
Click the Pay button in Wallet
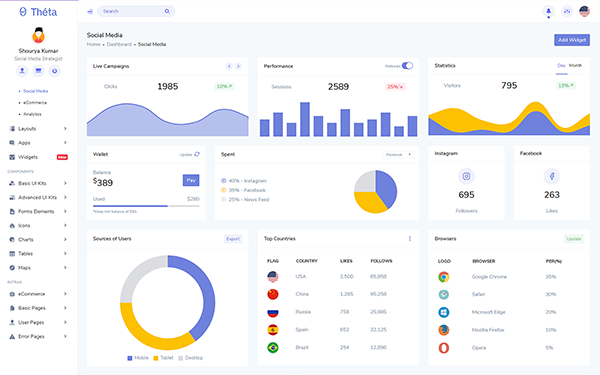pyautogui.click(x=191, y=180)
